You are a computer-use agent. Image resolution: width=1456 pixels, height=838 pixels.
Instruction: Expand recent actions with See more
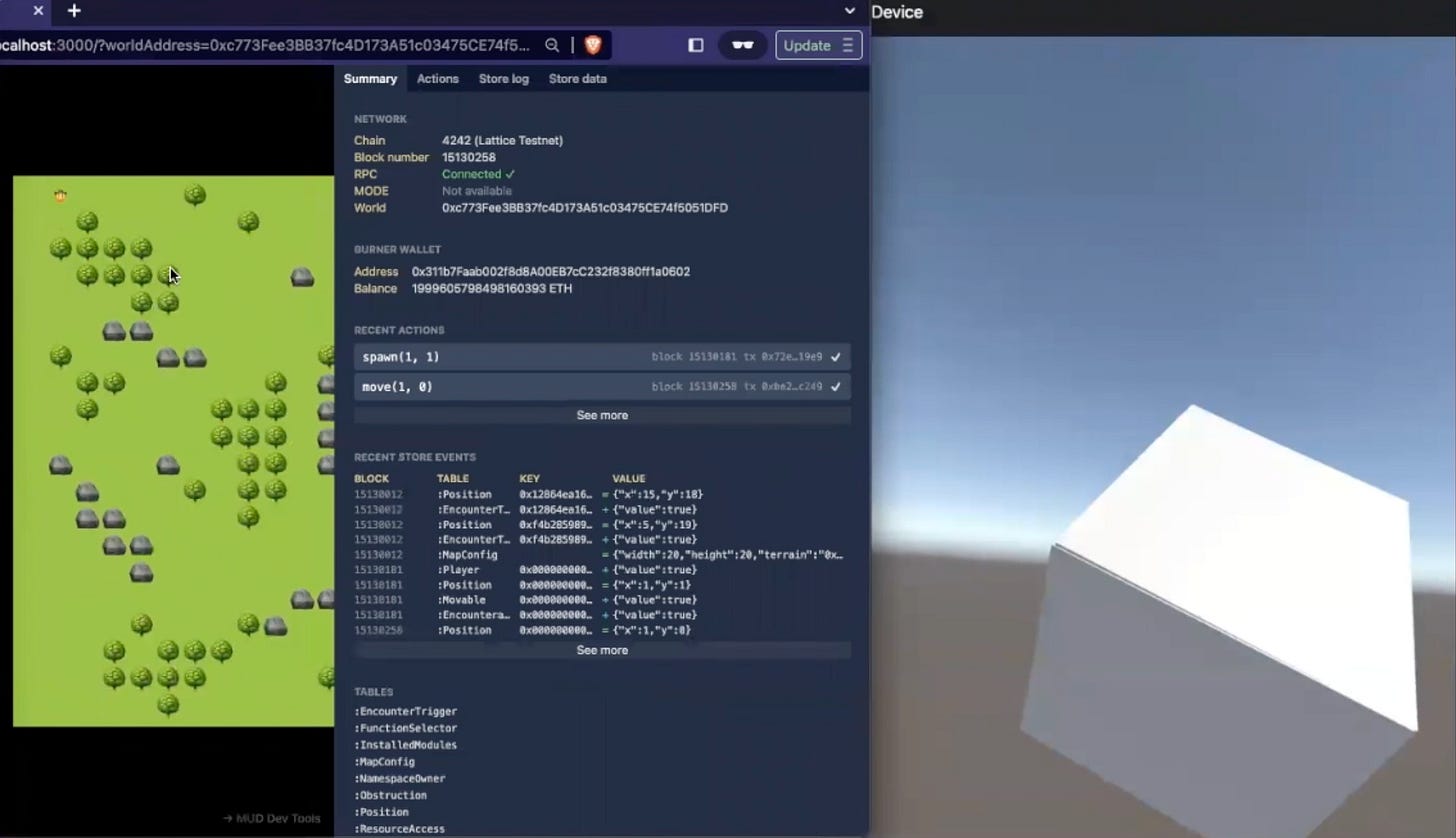(x=601, y=414)
